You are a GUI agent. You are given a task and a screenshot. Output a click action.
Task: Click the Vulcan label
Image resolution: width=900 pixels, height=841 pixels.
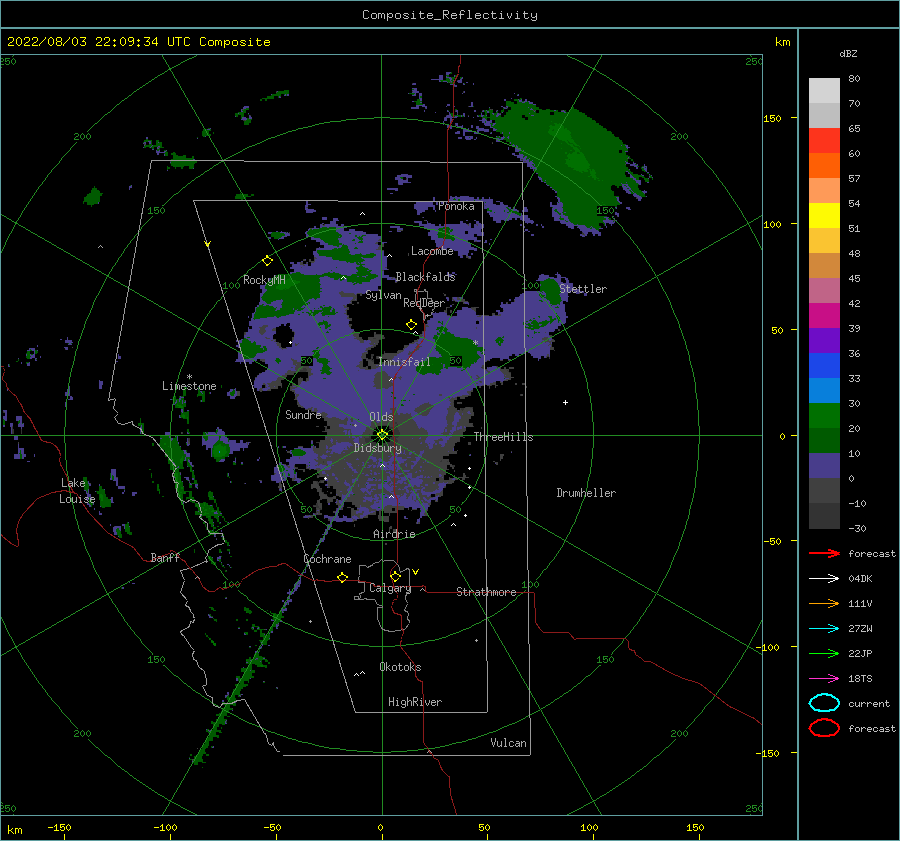coord(508,743)
